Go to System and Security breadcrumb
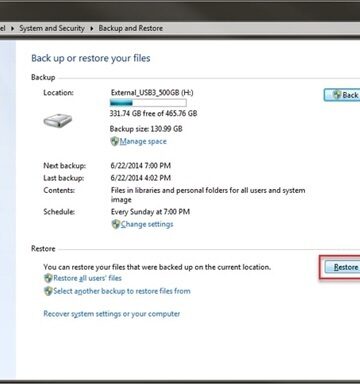This screenshot has width=360, height=384. [52, 28]
